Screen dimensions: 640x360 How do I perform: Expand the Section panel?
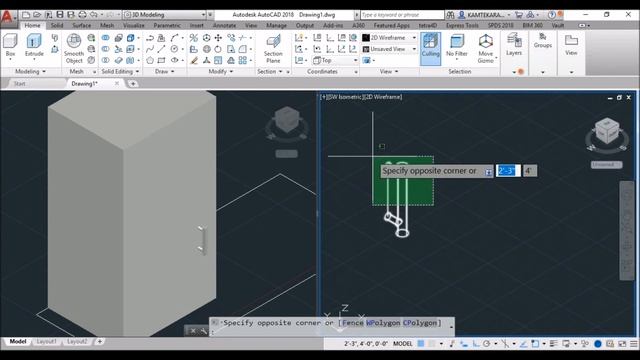(270, 71)
